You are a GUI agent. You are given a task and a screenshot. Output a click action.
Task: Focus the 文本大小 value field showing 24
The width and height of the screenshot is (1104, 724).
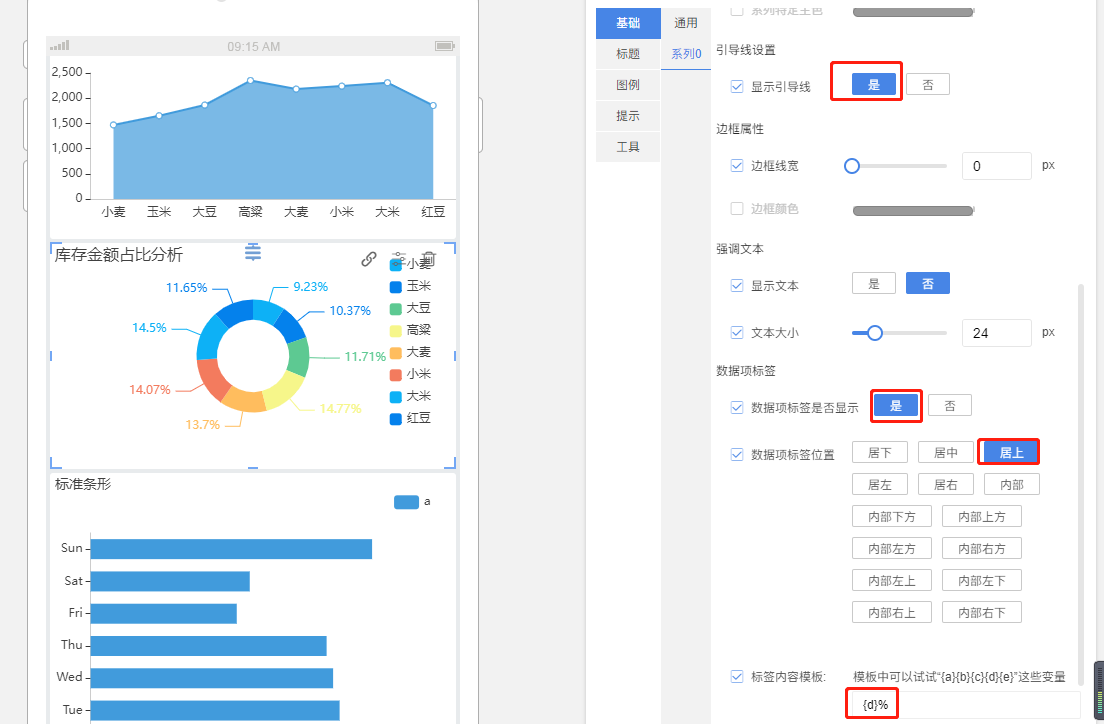[x=996, y=333]
